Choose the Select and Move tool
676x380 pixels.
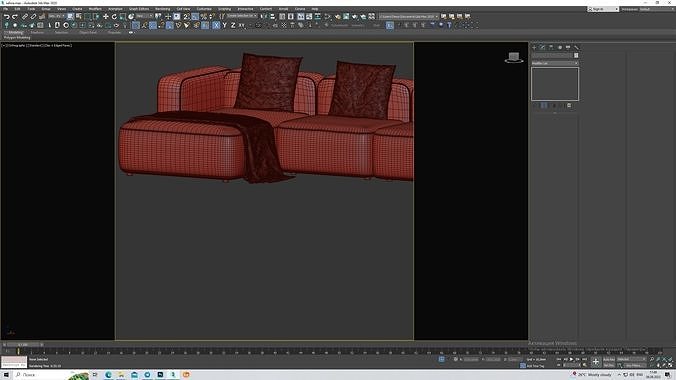coord(106,16)
